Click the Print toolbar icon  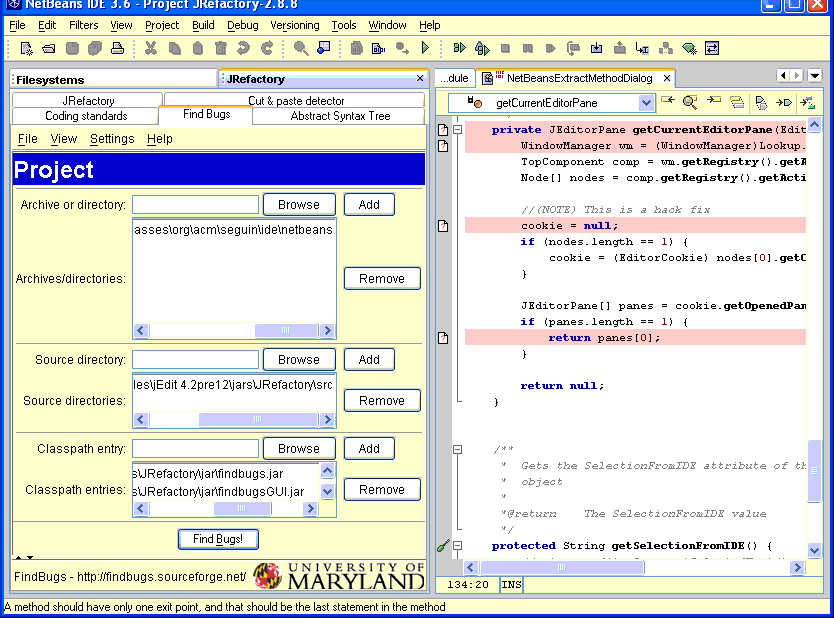[118, 48]
